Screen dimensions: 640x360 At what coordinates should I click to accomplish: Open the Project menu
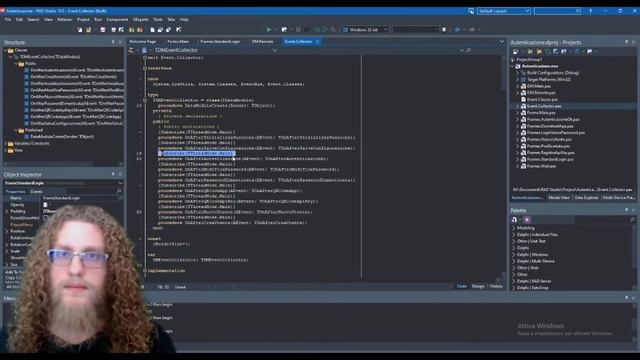(x=83, y=20)
